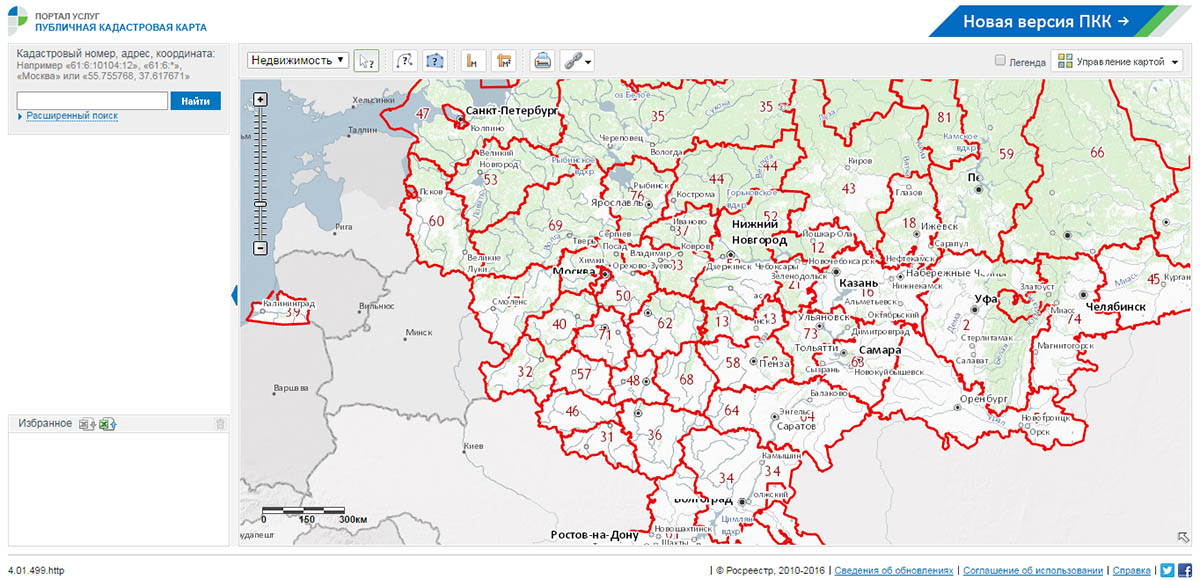Click the Пенза city label

click(774, 363)
